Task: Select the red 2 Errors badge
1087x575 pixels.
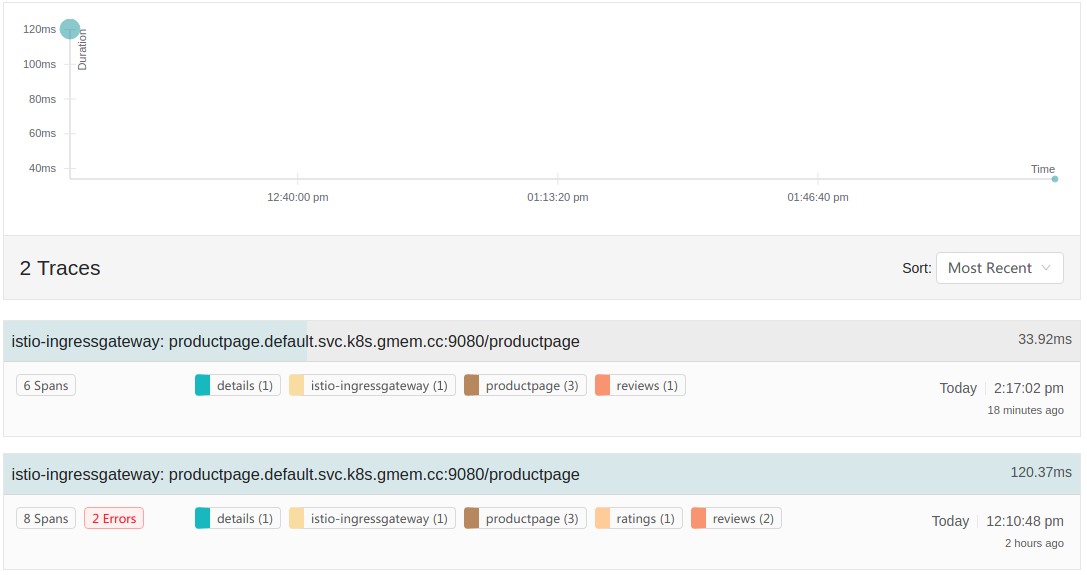Action: click(x=114, y=518)
